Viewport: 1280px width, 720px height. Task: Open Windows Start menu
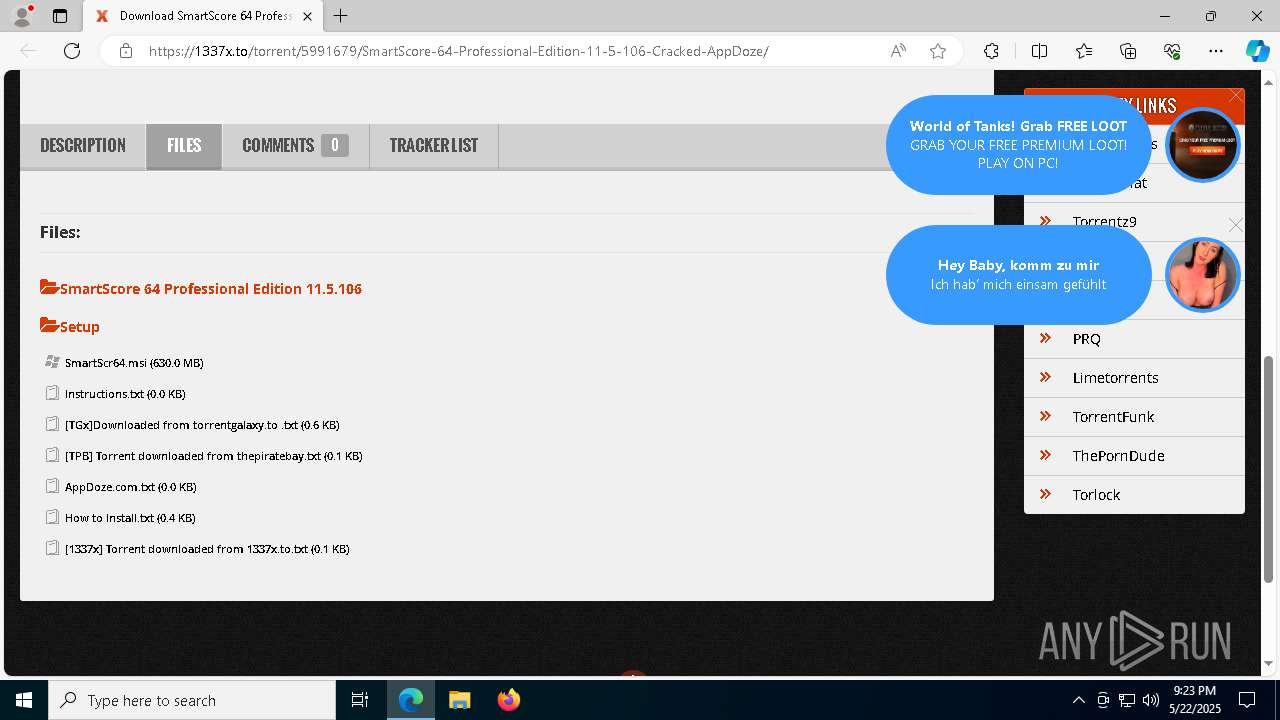[24, 700]
